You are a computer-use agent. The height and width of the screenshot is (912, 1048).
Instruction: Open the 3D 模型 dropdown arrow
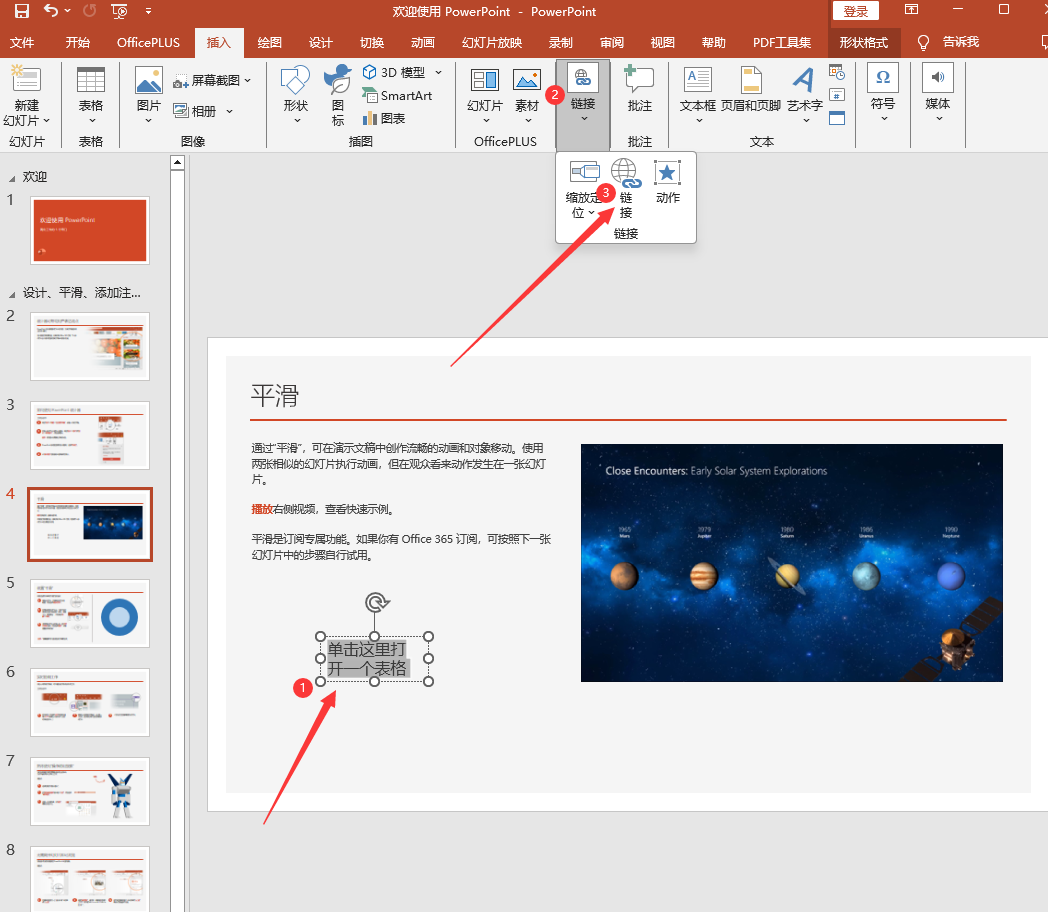click(x=438, y=72)
